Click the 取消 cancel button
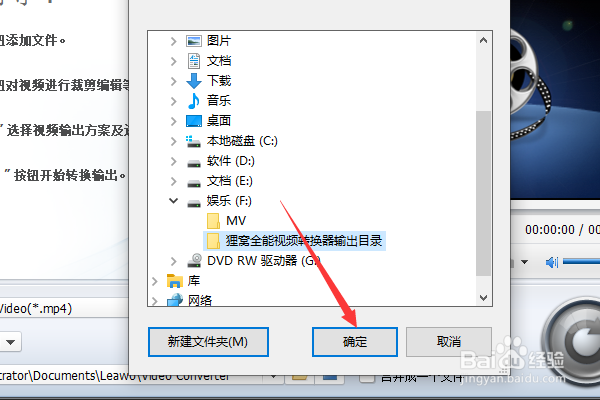The image size is (600, 400). coord(448,341)
